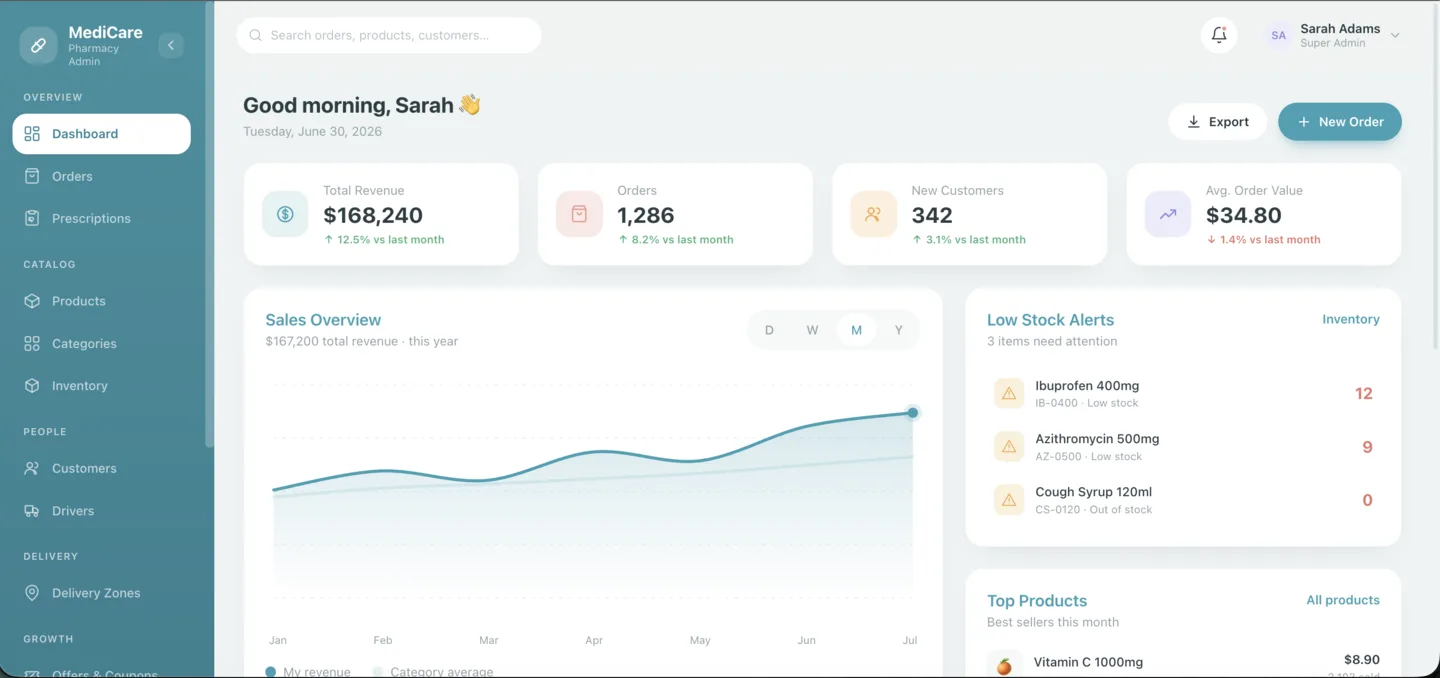The image size is (1440, 678).
Task: Navigate to the Products label
Action: click(x=78, y=301)
